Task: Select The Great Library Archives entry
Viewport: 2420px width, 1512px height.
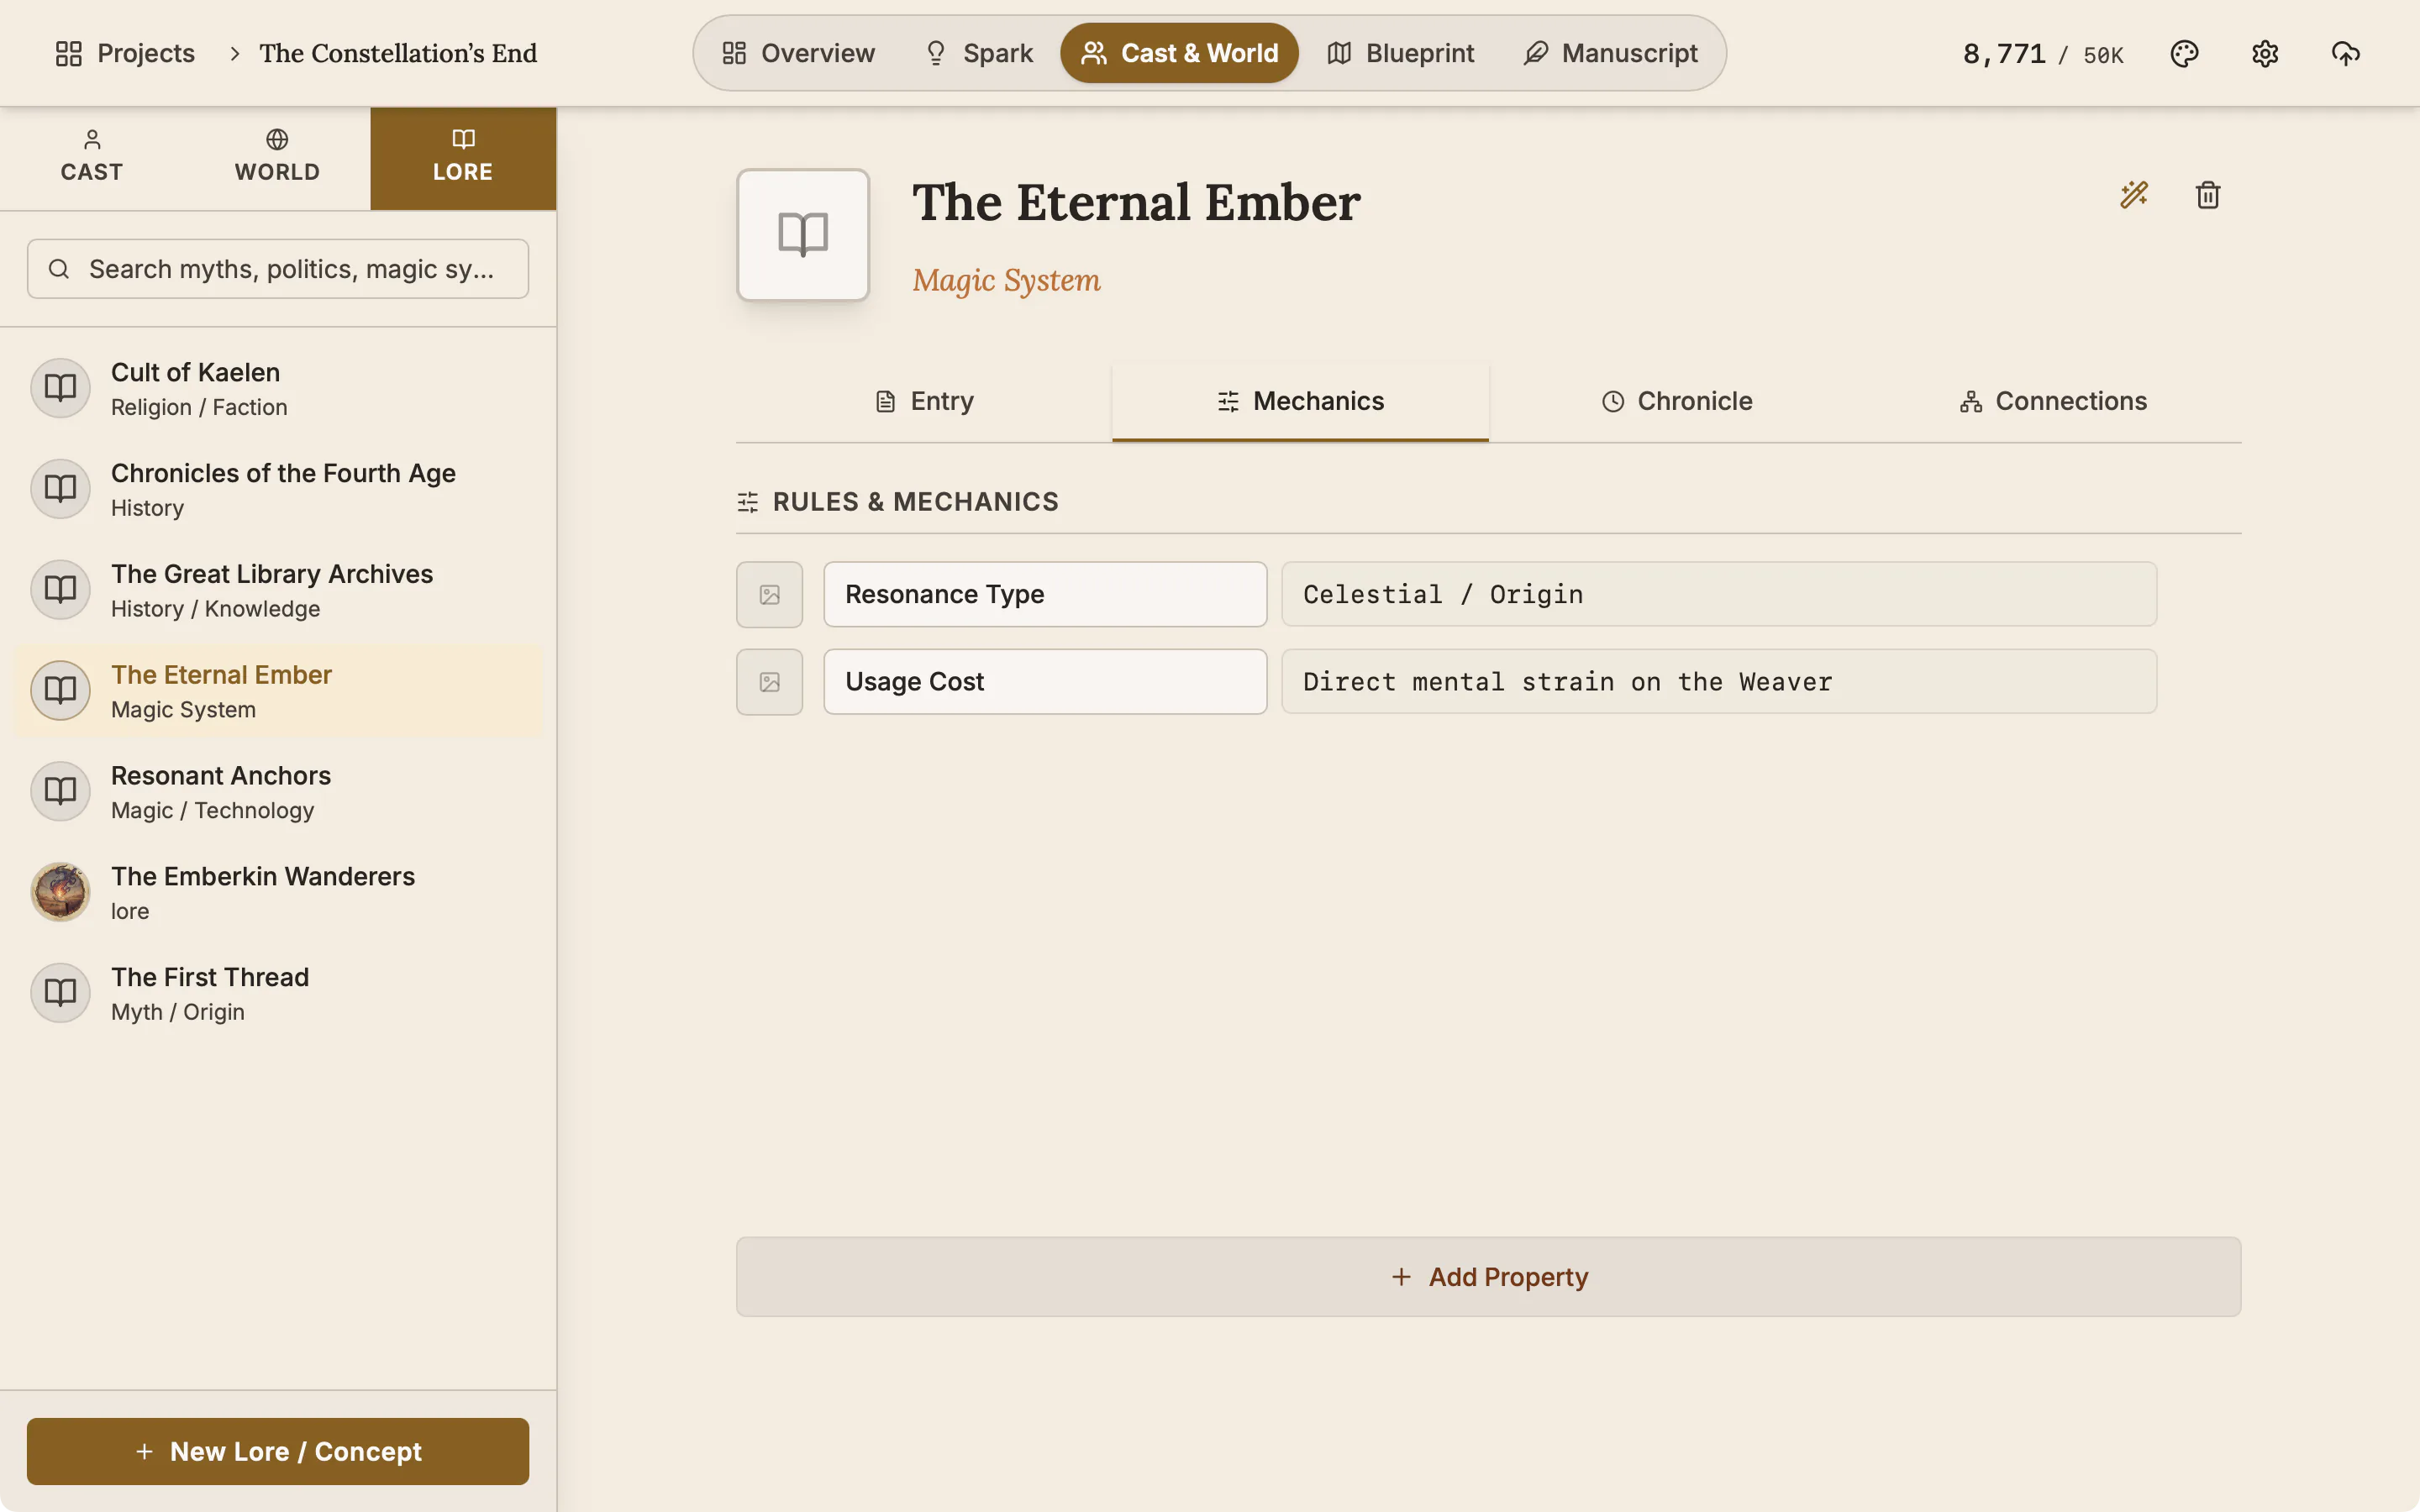Action: point(278,590)
